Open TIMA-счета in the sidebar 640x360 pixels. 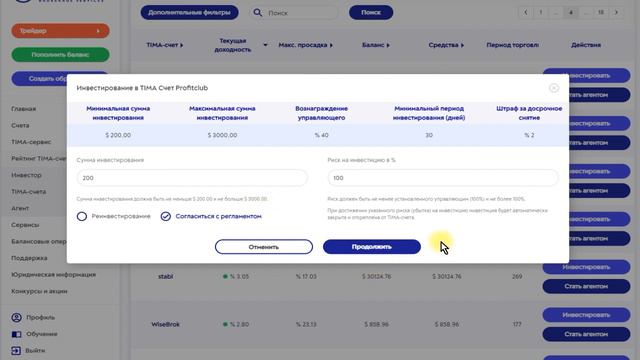(29, 191)
